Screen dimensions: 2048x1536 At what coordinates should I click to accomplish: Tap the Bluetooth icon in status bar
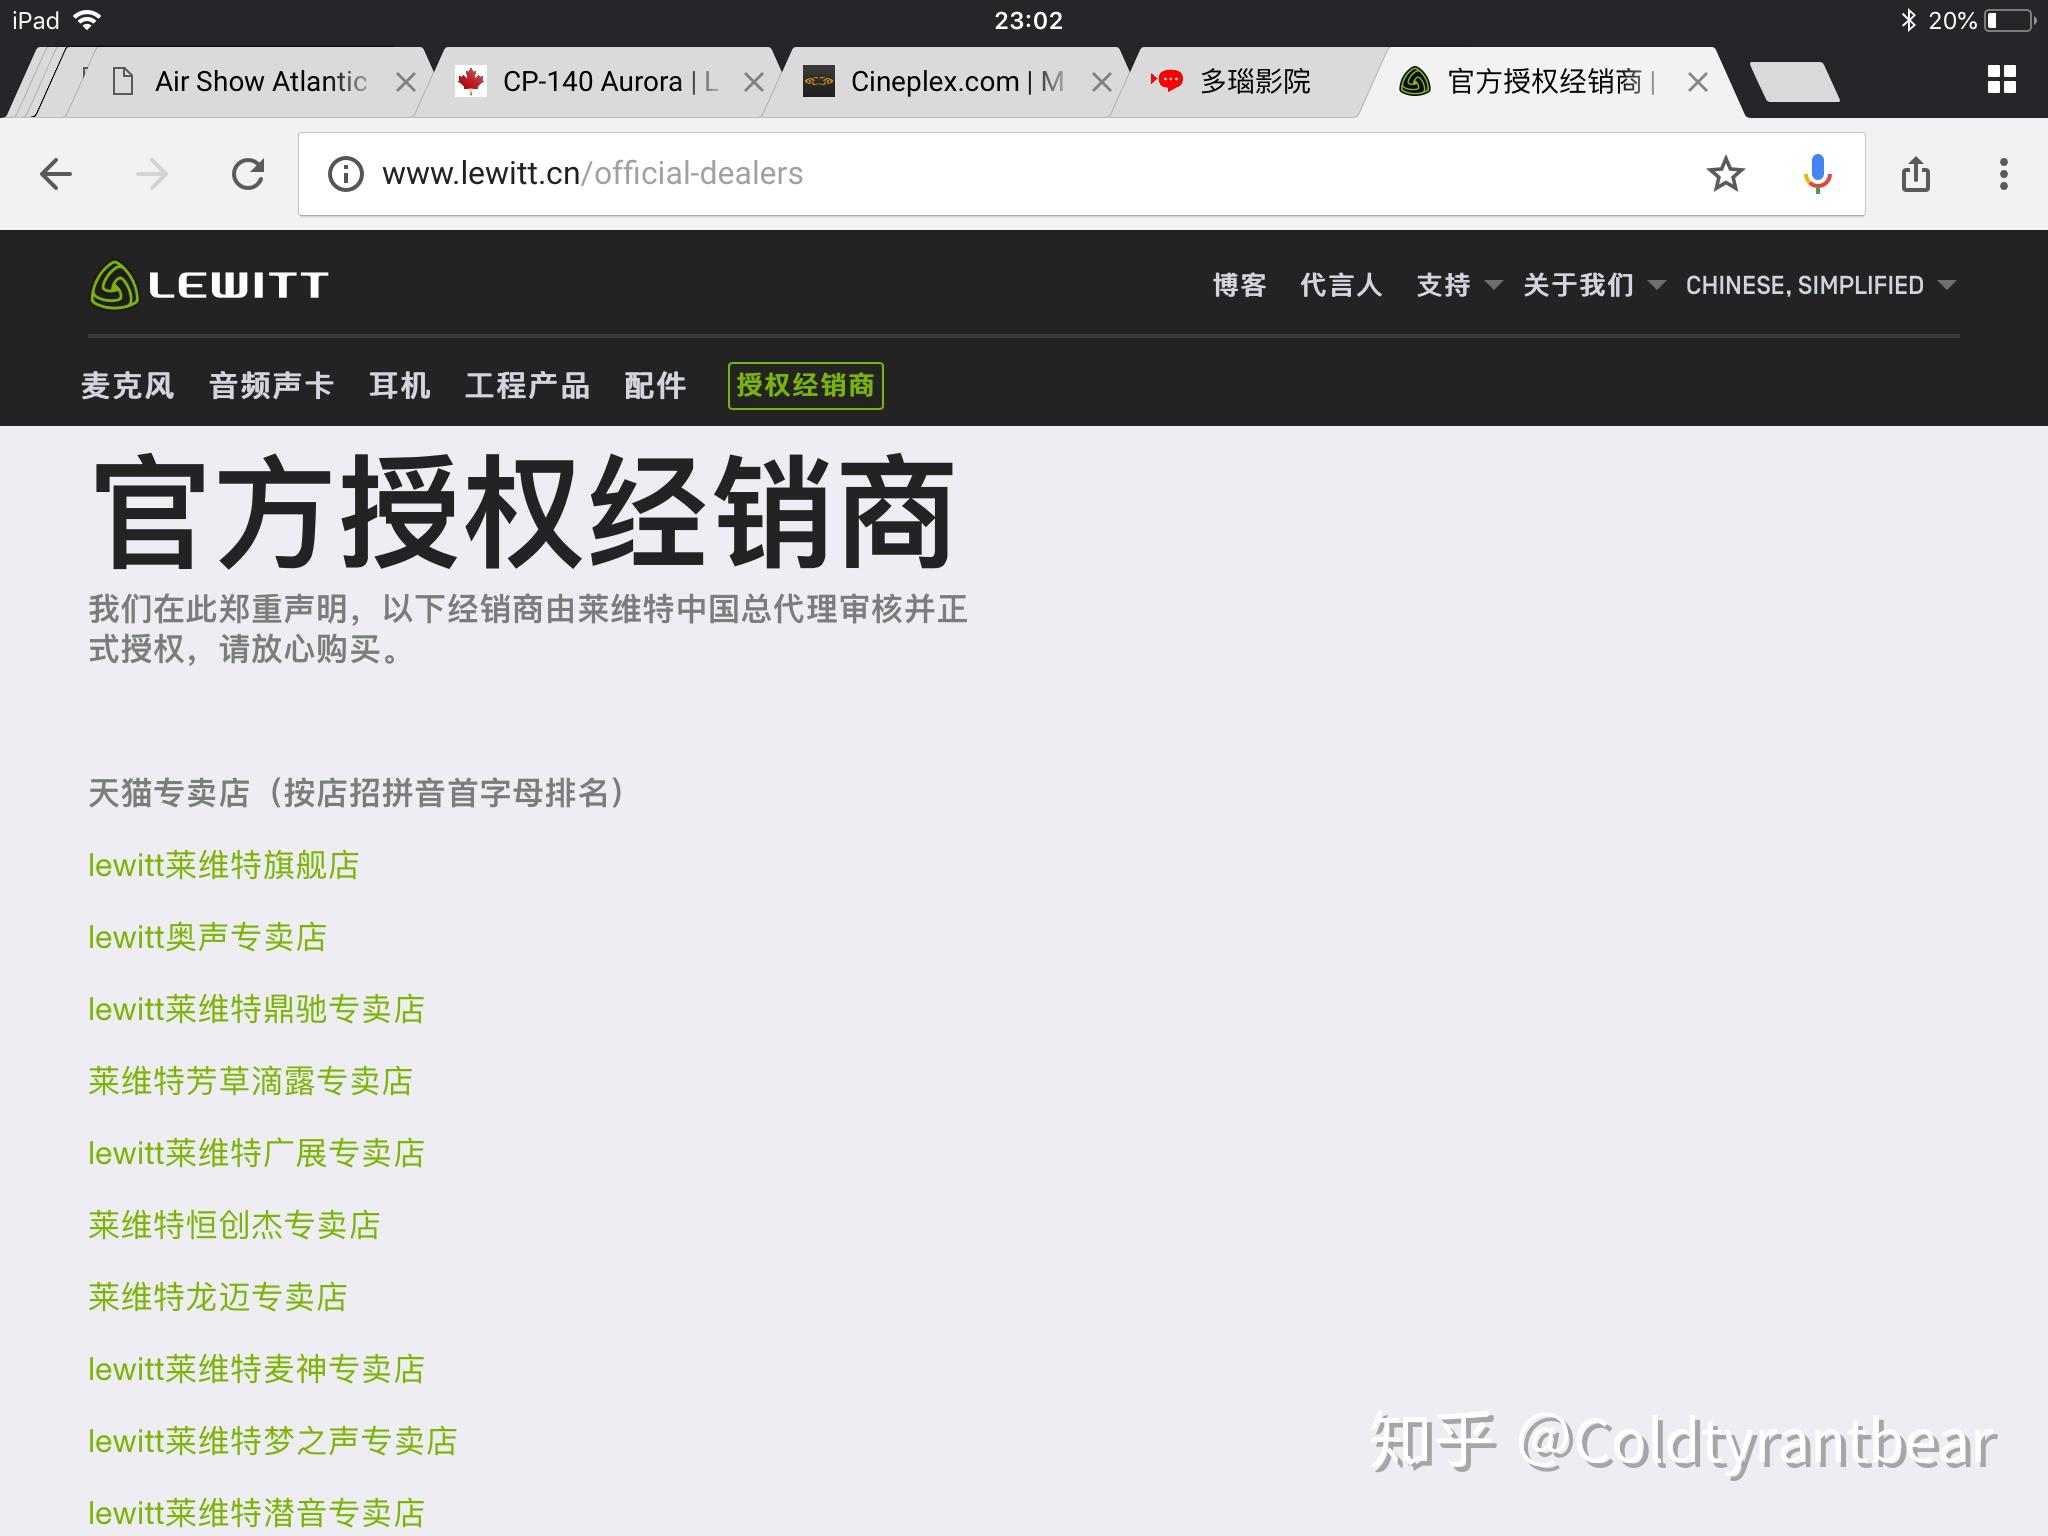click(x=1908, y=20)
